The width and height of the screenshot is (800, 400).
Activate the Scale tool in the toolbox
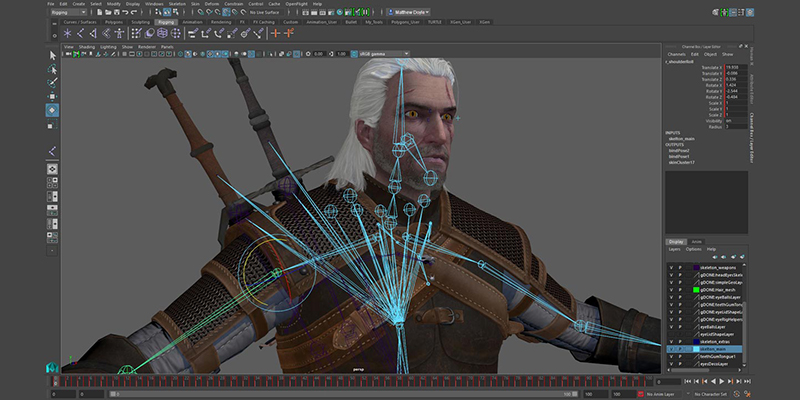(53, 124)
